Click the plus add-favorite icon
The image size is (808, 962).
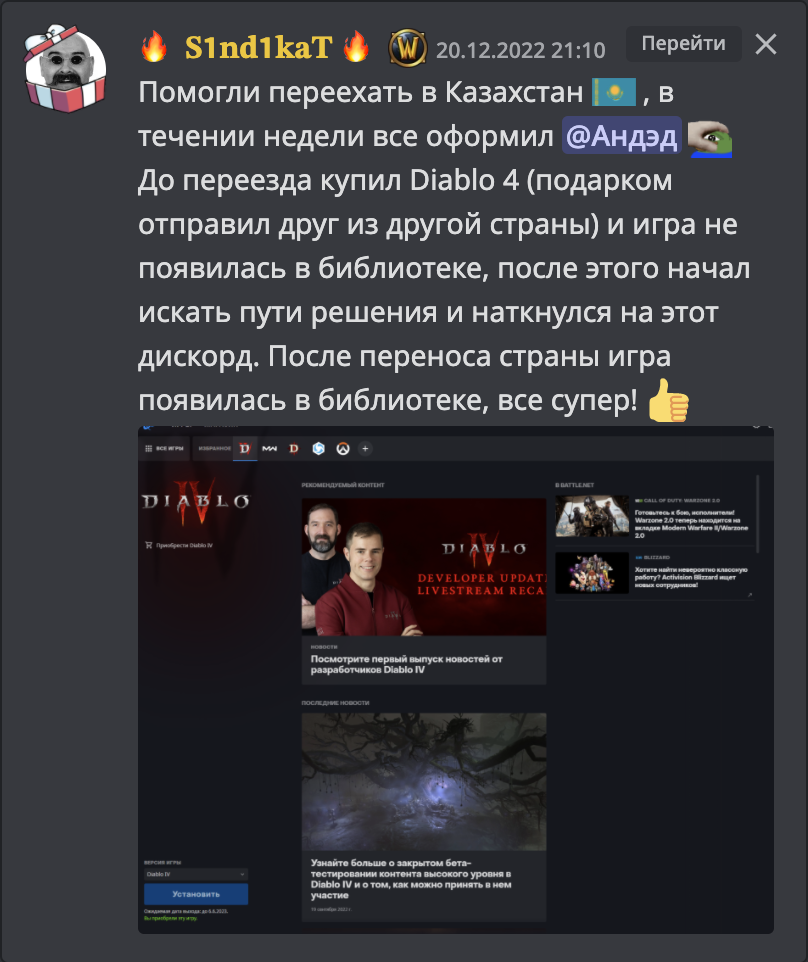365,448
